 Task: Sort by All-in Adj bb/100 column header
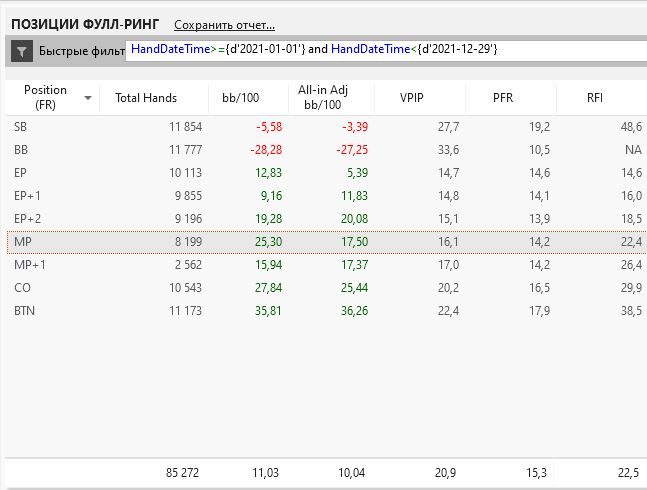pos(321,98)
